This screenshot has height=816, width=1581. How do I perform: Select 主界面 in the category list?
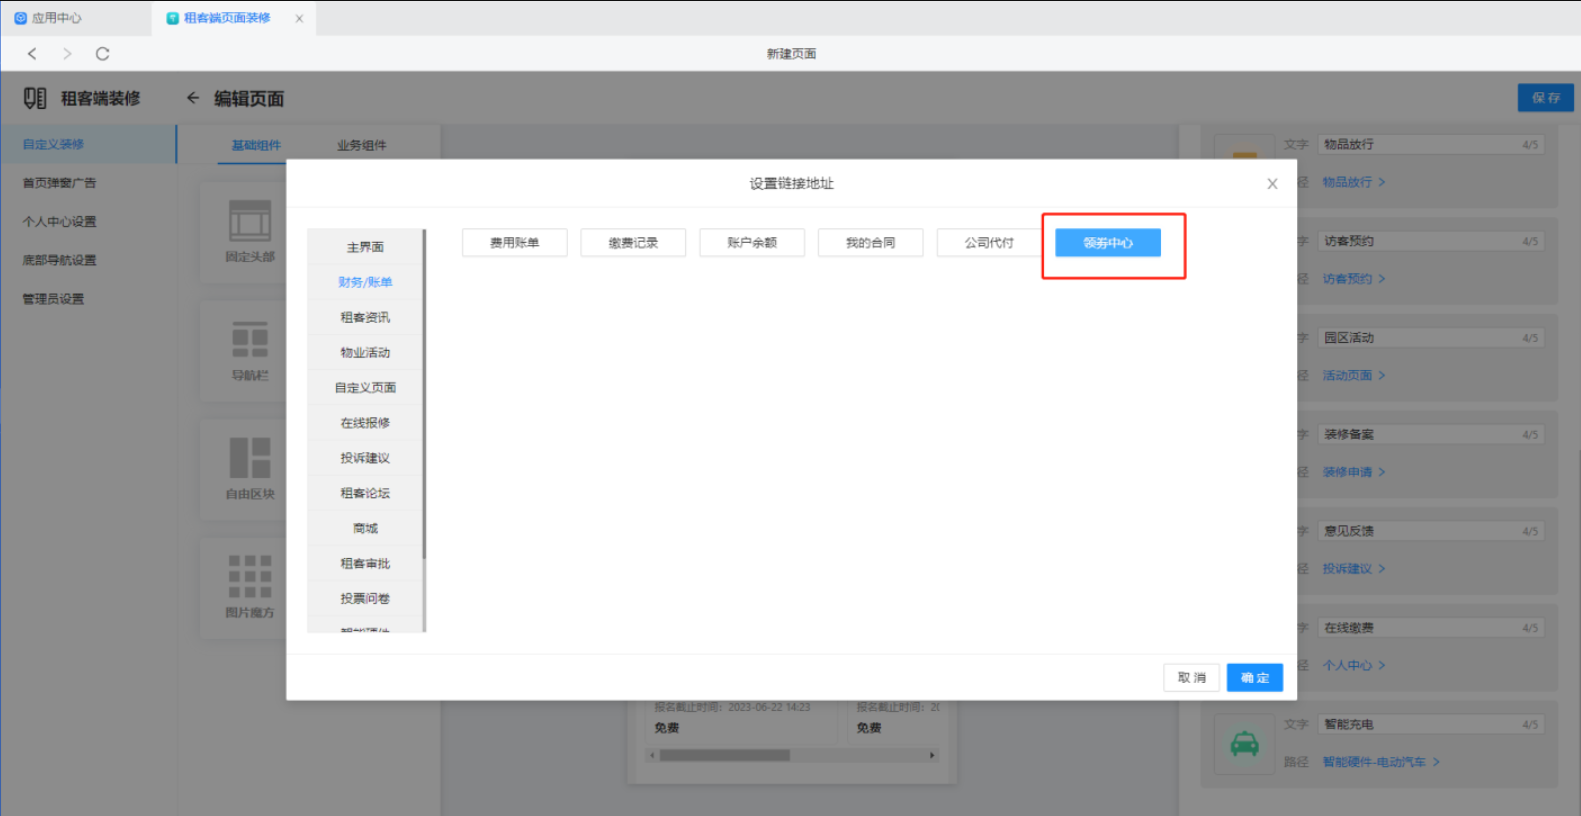[365, 247]
